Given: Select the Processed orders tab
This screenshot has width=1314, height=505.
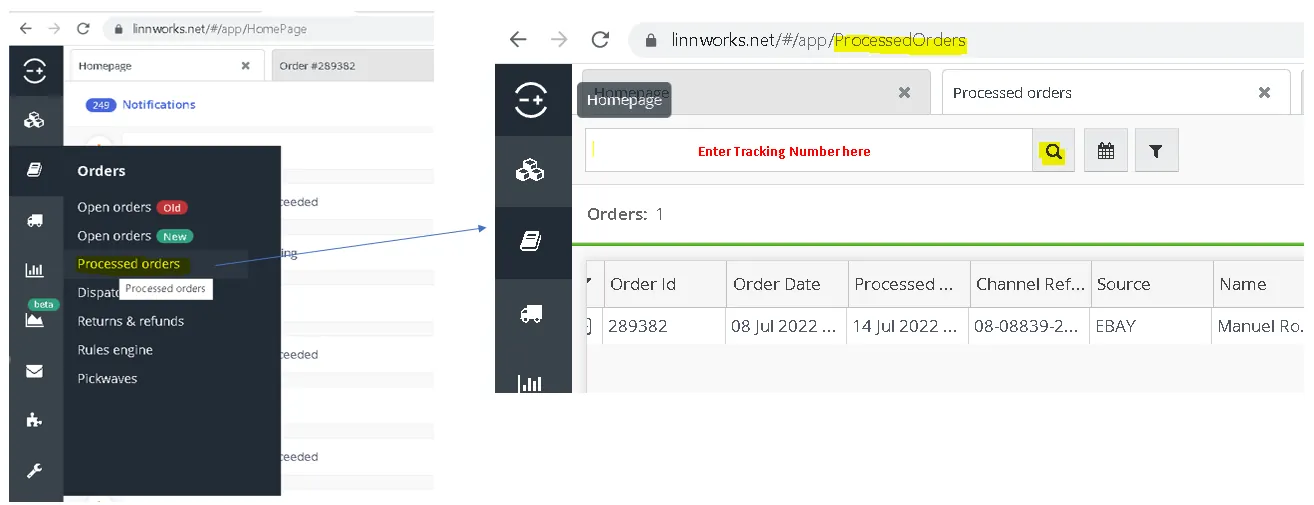Looking at the screenshot, I should 1115,92.
